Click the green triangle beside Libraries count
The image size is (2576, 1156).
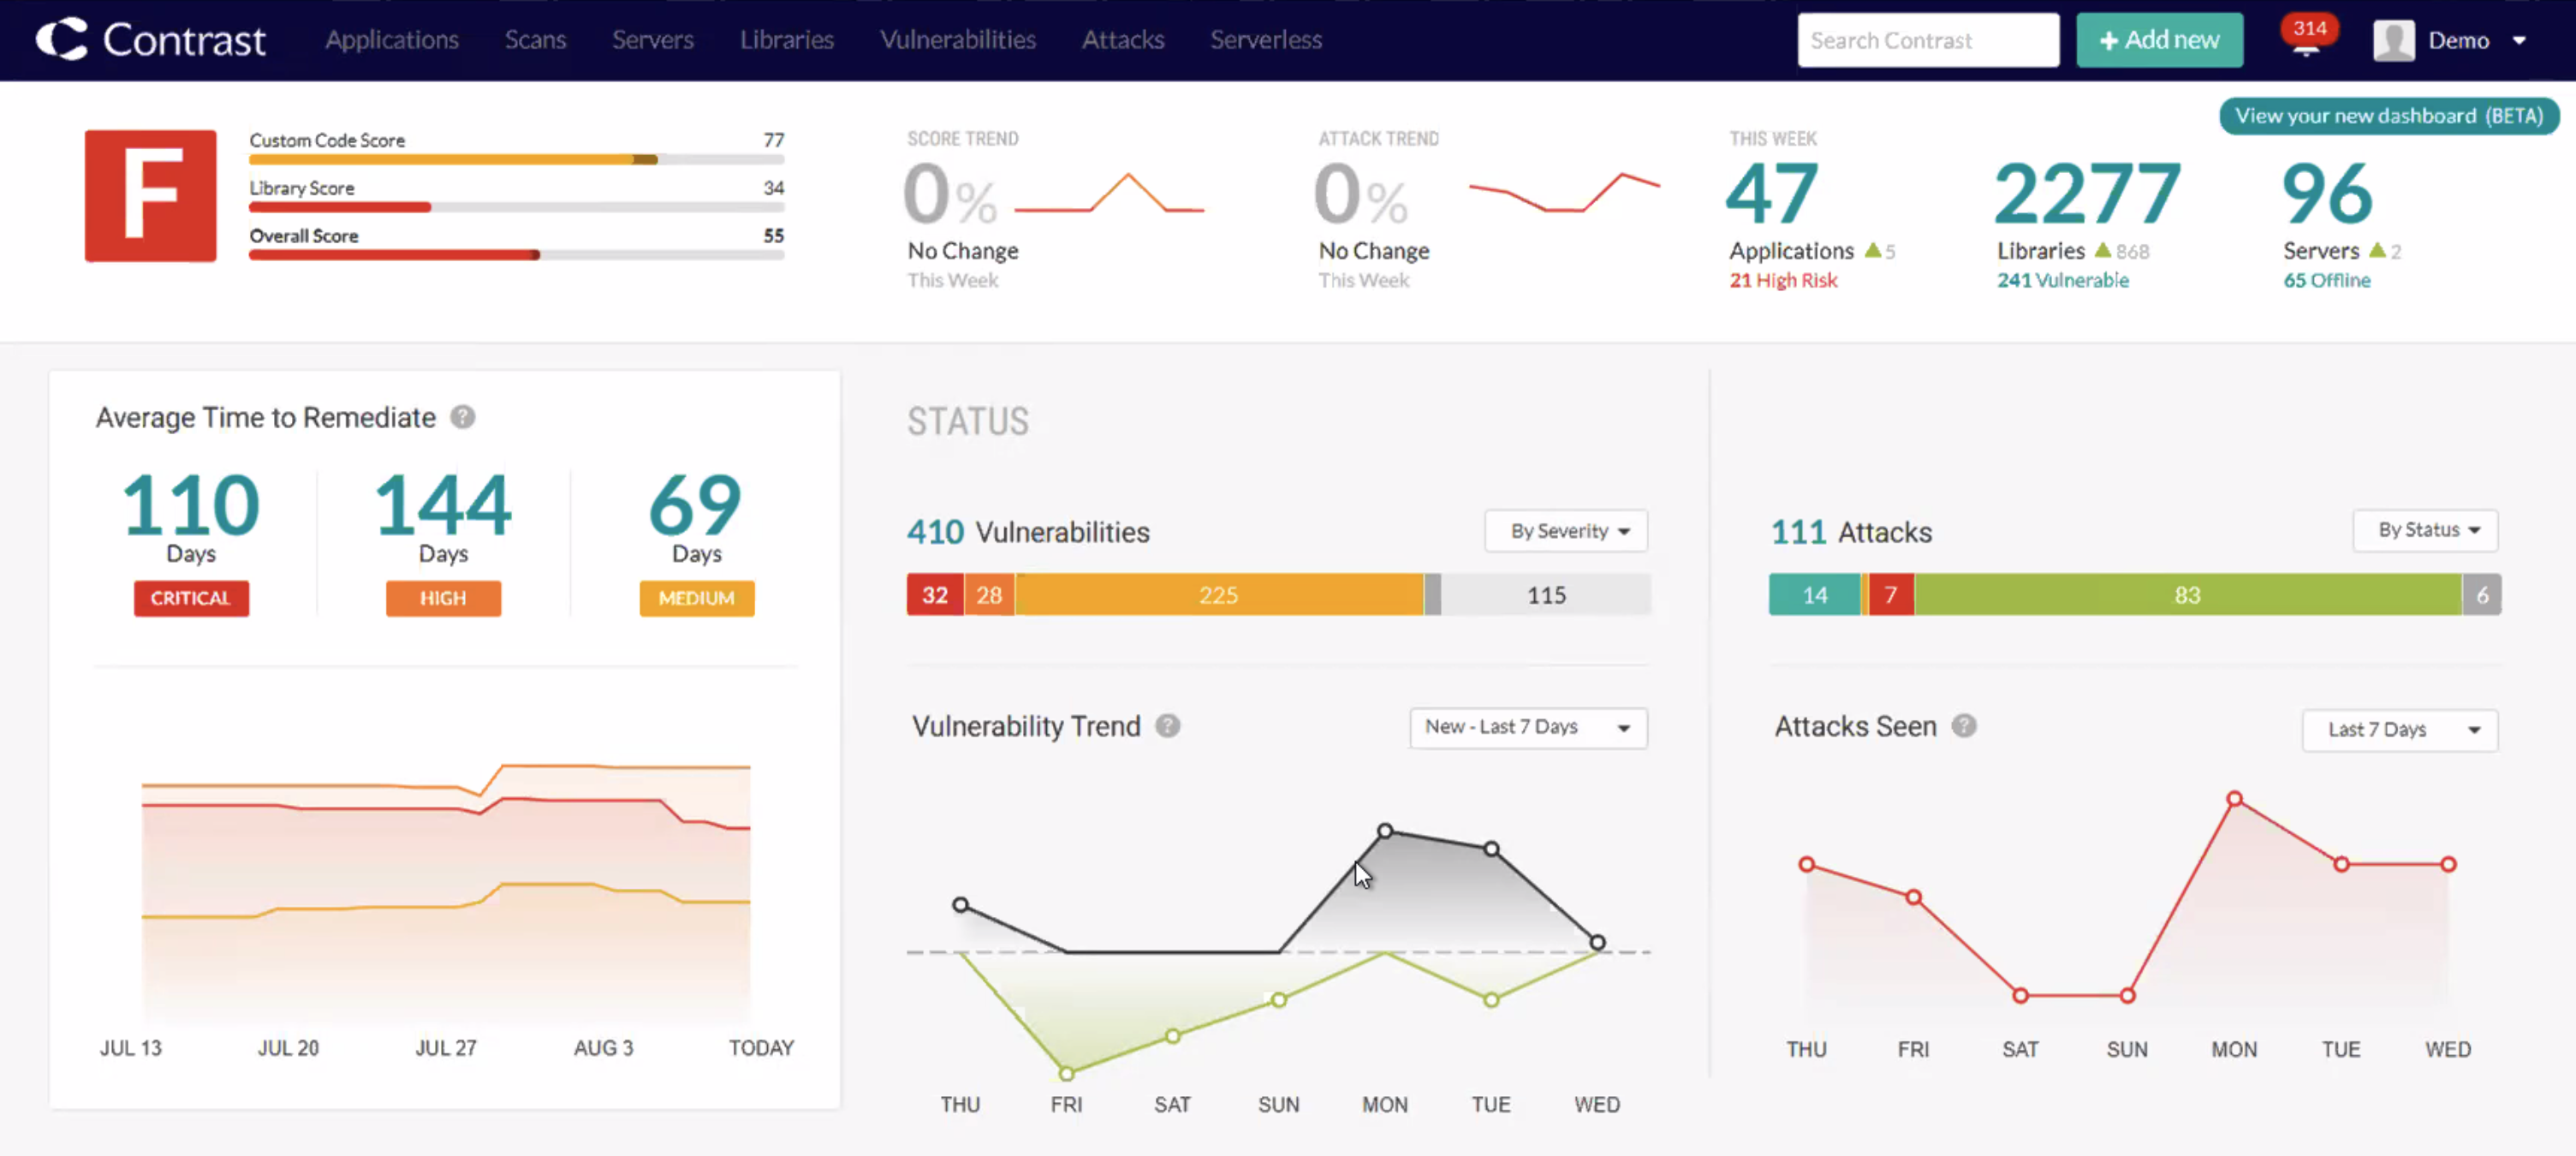(x=2103, y=250)
